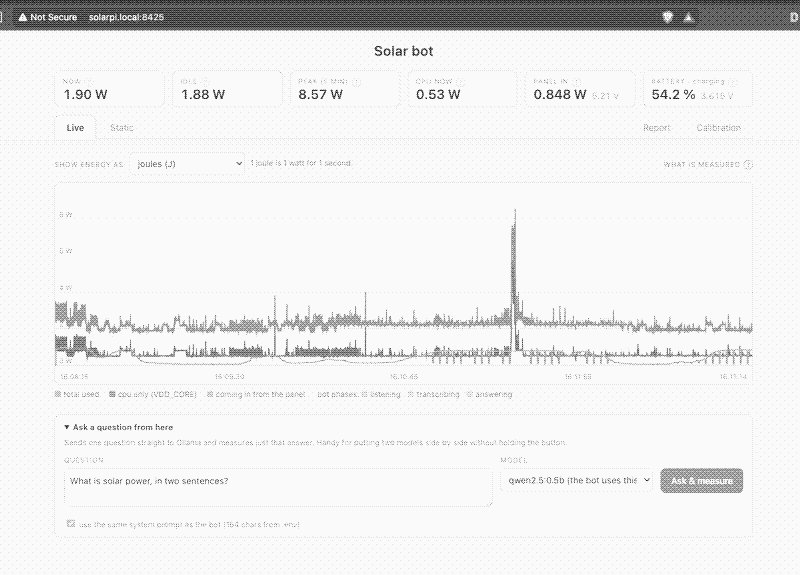Click the Not Secure warning icon
Image resolution: width=800 pixels, height=575 pixels.
click(22, 17)
